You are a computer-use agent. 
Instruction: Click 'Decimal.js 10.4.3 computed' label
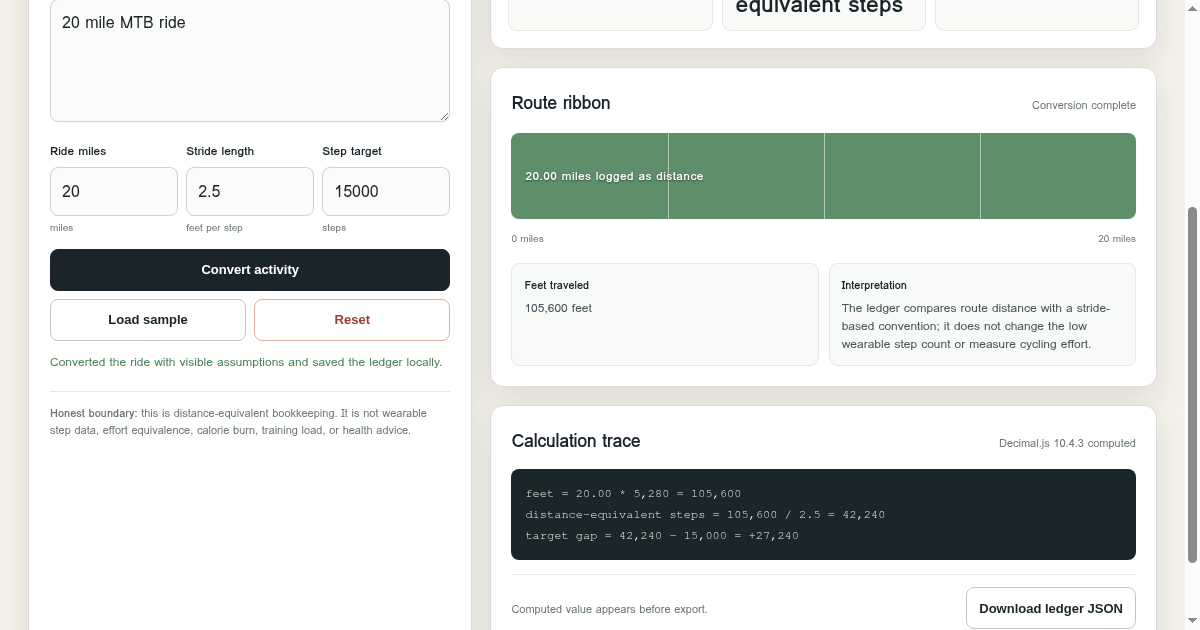(1067, 443)
